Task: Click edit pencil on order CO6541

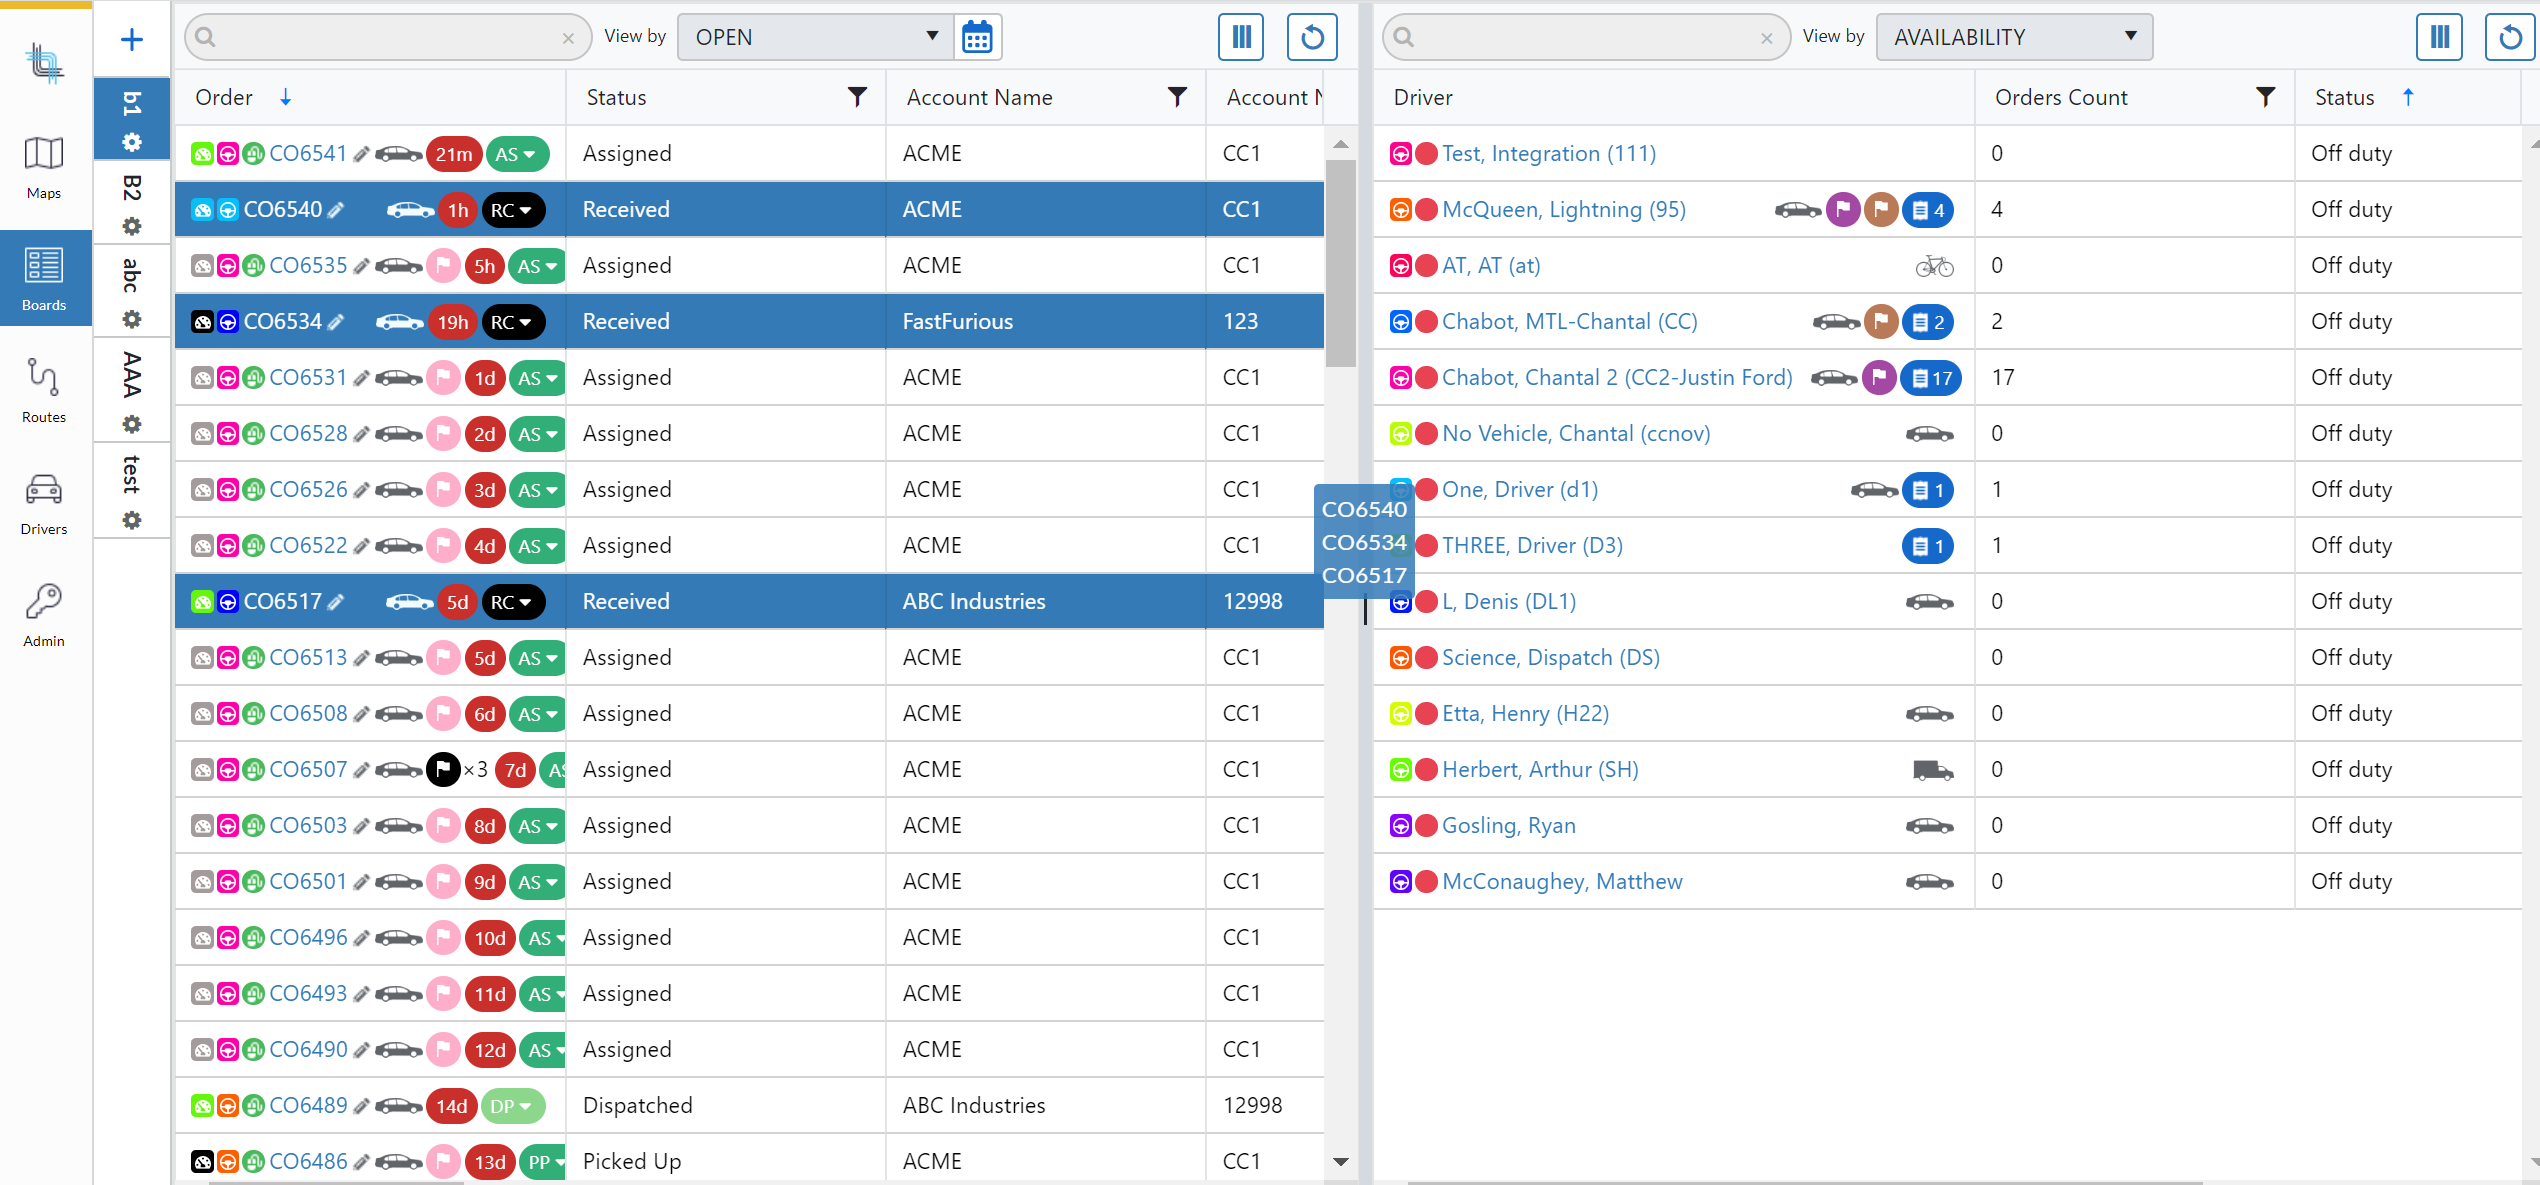Action: tap(361, 155)
